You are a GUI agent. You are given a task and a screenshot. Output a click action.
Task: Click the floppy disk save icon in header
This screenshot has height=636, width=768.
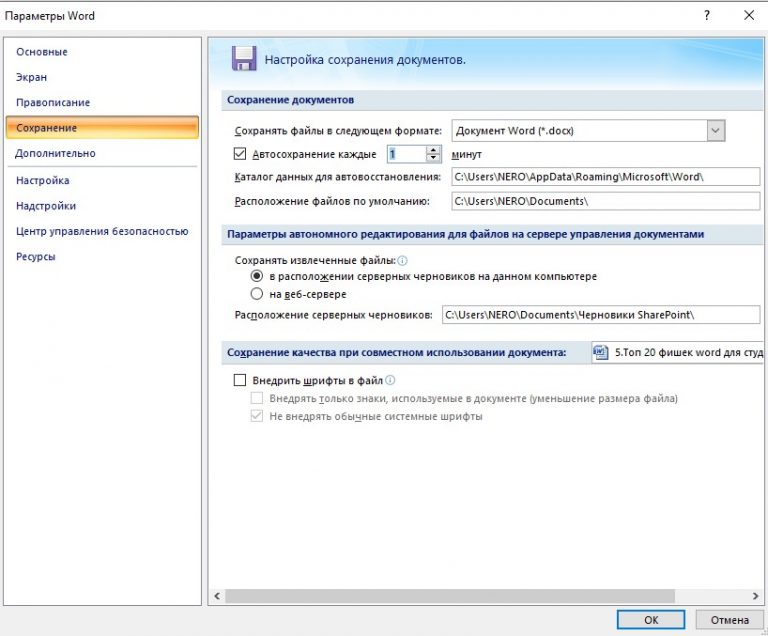[243, 59]
